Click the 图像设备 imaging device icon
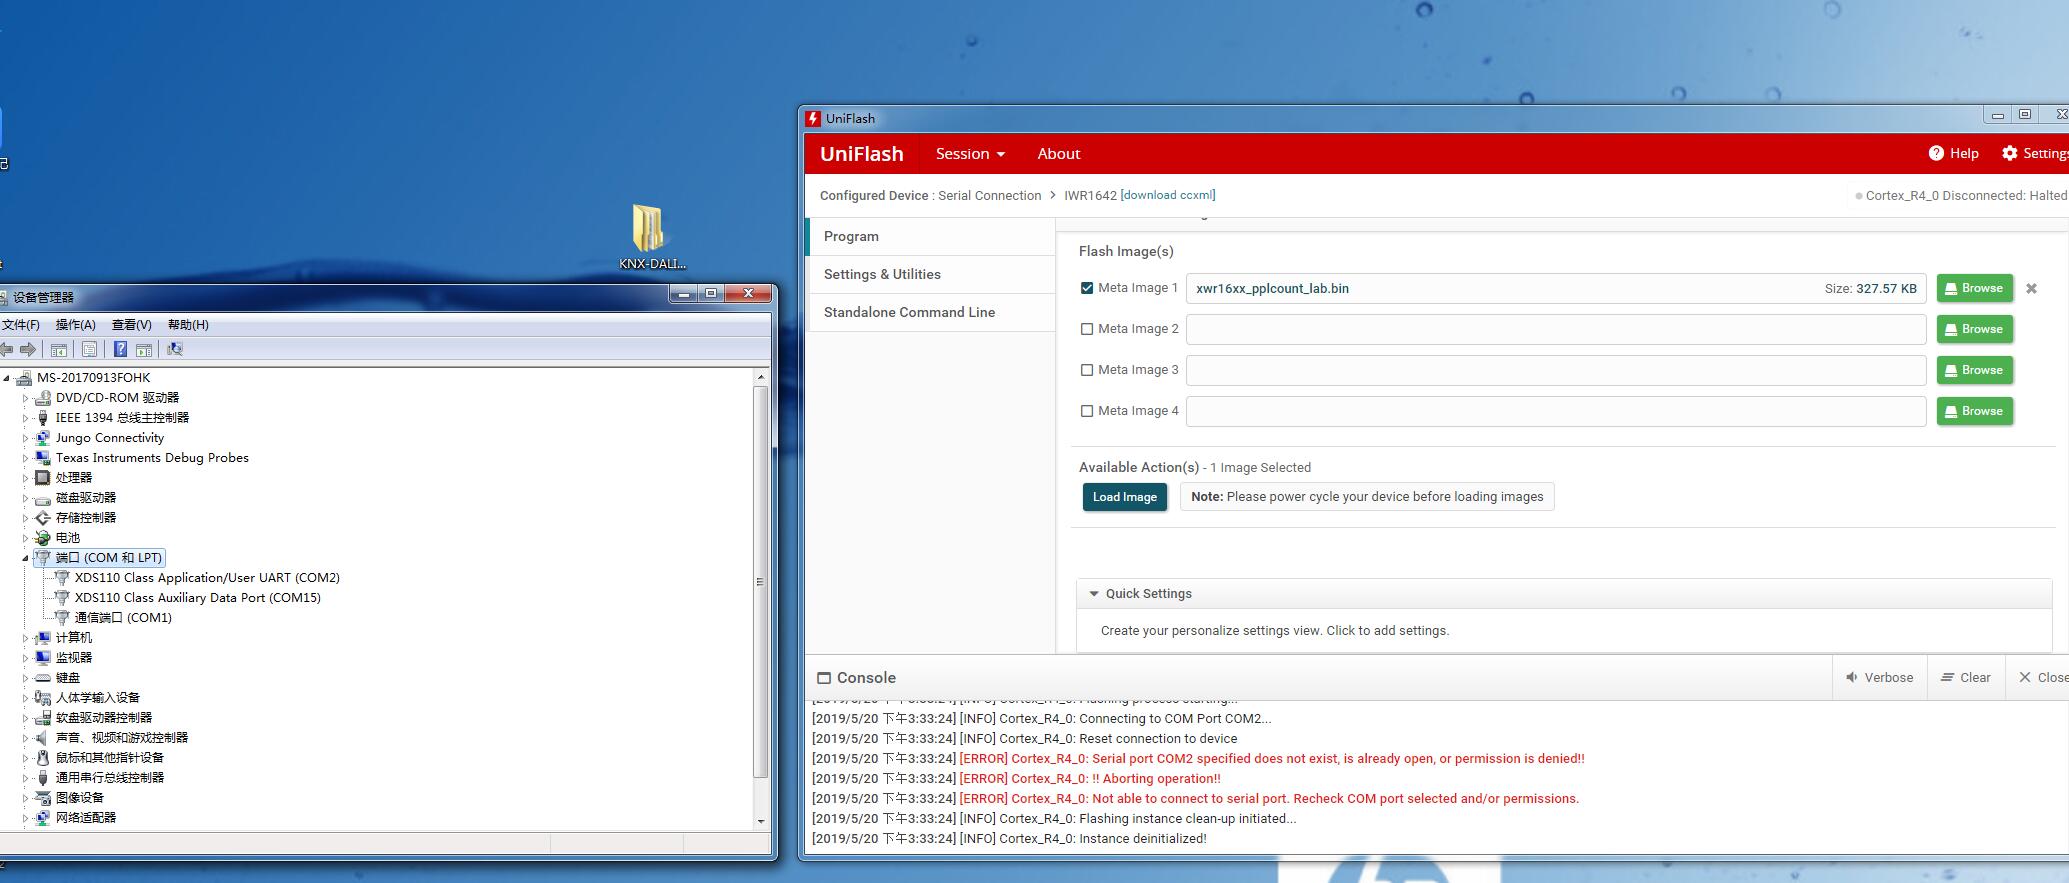The image size is (2069, 883). coord(43,798)
